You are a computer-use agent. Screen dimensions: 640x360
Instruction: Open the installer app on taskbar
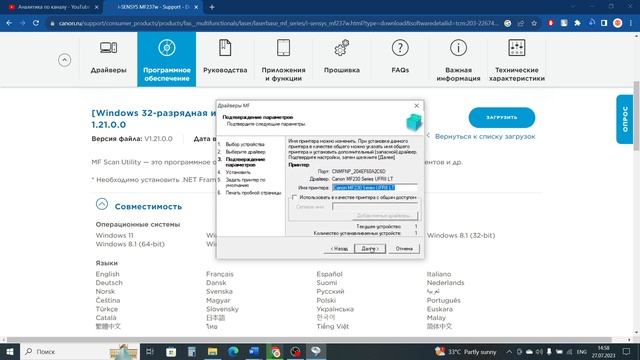coord(316,351)
